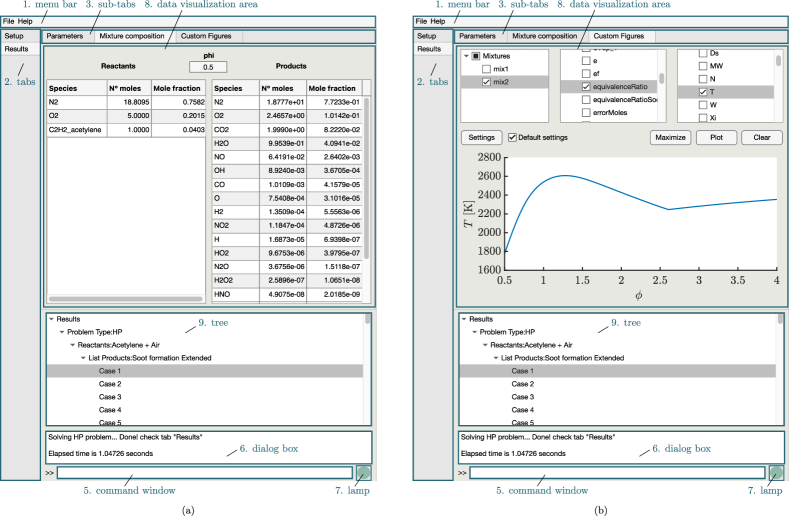Open the Custom Figures sub-tab in left window
Screen dimensions: 789x516
(x=204, y=36)
